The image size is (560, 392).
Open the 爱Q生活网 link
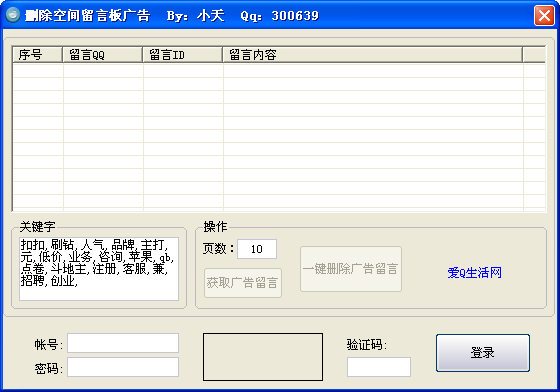click(x=474, y=273)
